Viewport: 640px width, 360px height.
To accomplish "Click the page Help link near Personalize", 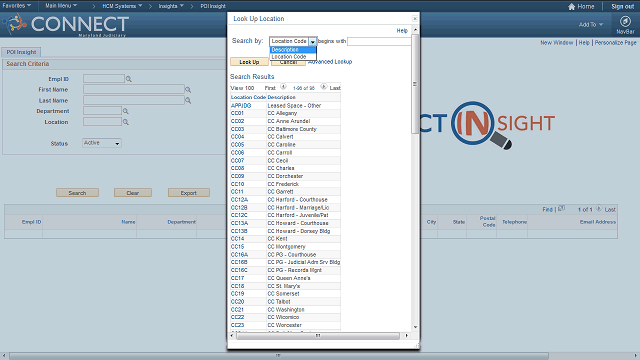I will 584,42.
